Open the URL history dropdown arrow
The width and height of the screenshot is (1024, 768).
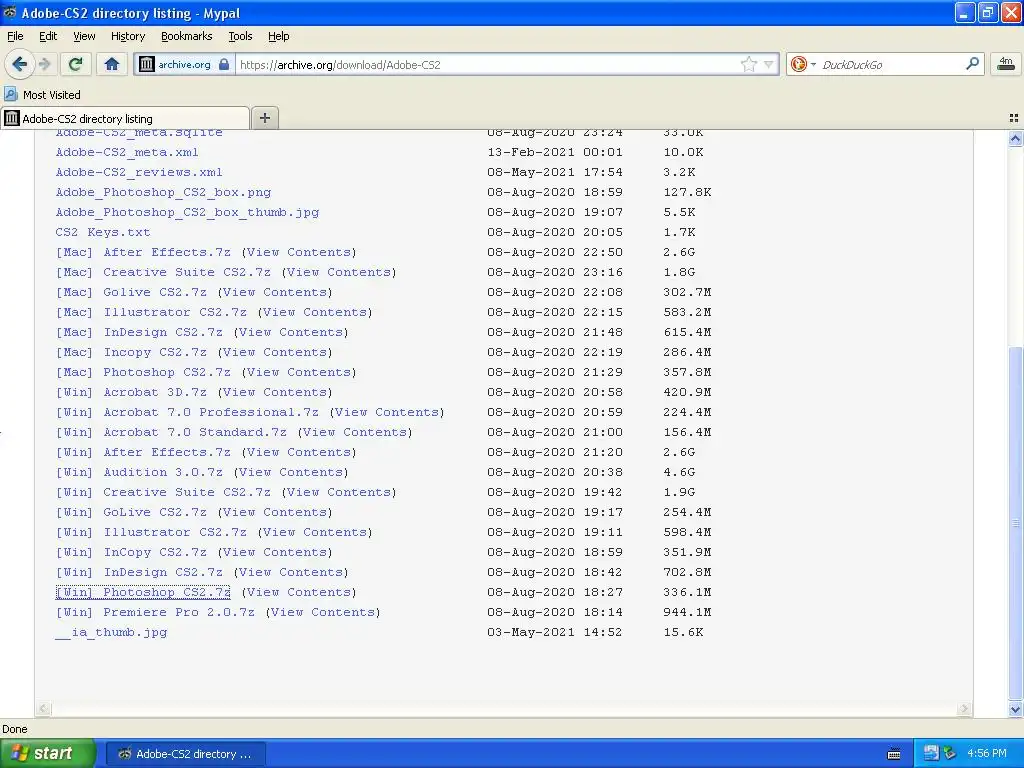point(769,64)
